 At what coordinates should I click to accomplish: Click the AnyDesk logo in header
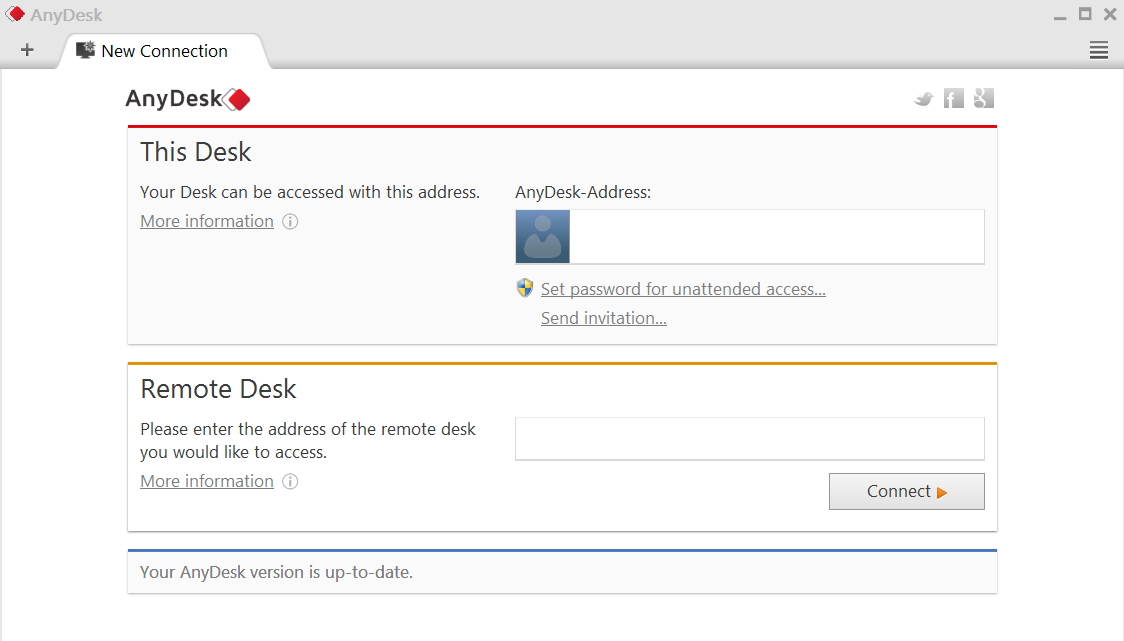click(x=188, y=99)
